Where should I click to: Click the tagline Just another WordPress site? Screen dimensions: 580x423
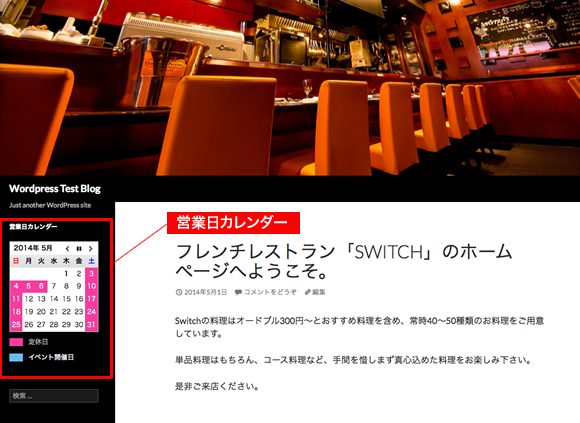(x=50, y=205)
